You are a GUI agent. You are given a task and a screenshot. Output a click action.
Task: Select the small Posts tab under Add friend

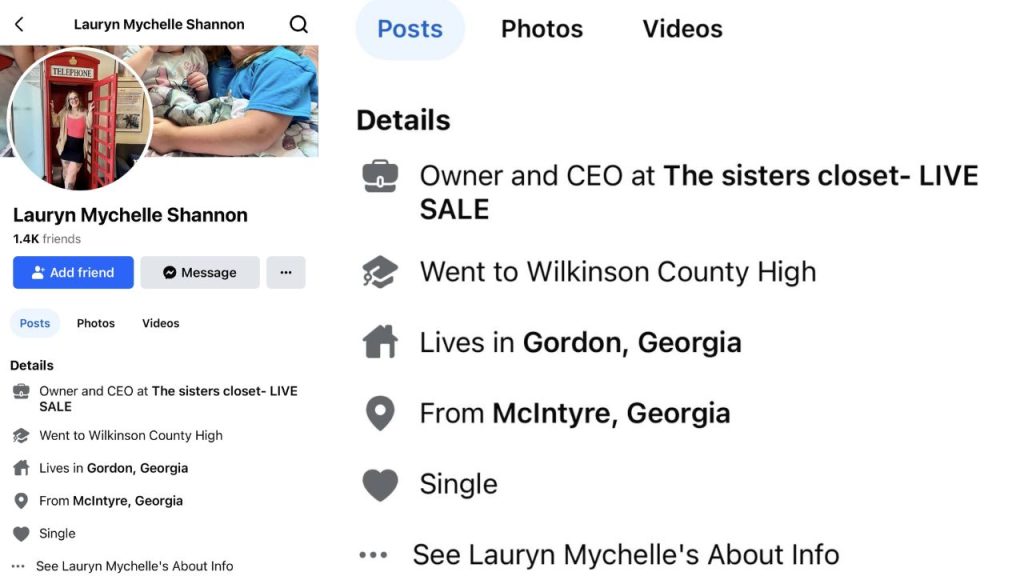point(35,323)
